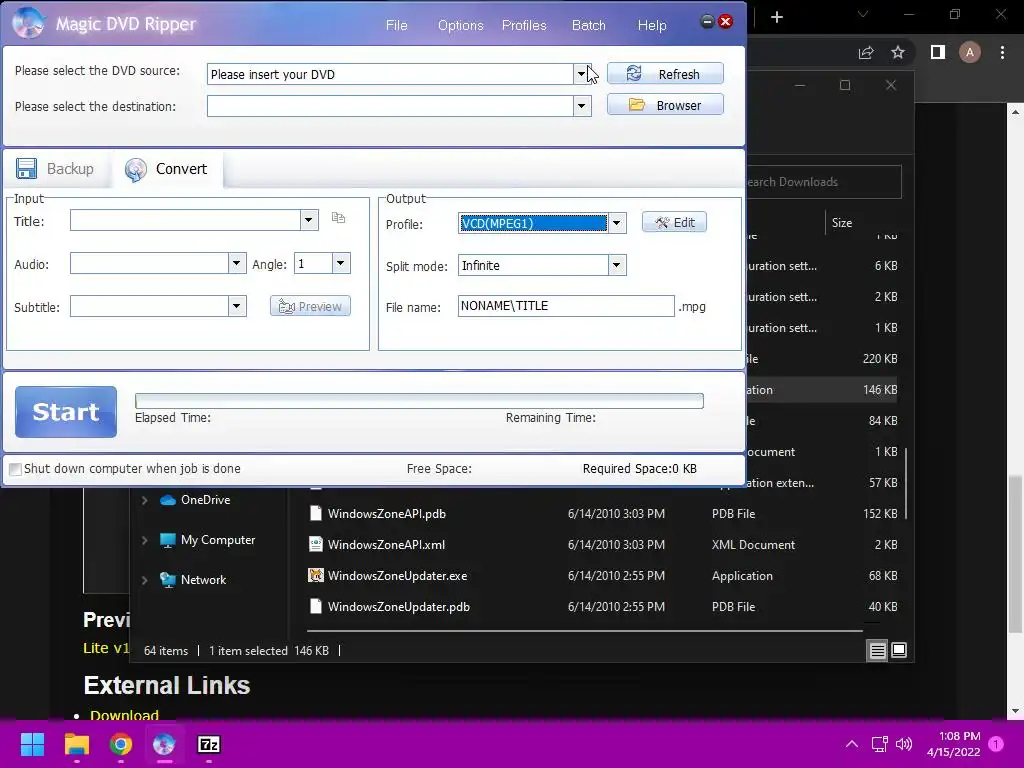Open the File menu

click(396, 25)
